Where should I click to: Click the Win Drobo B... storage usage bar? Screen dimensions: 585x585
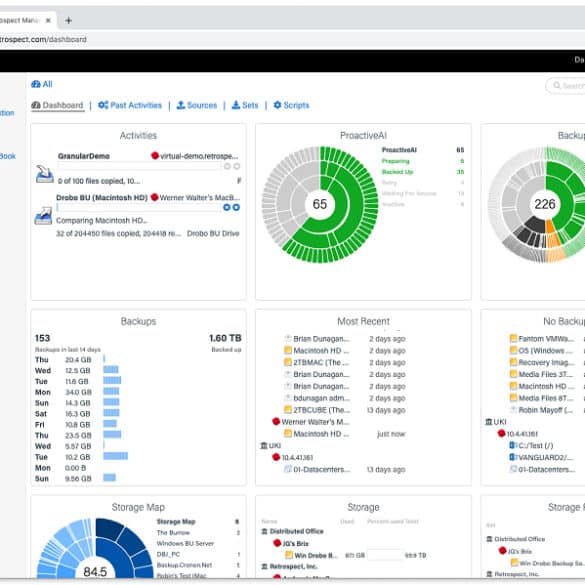(385, 555)
